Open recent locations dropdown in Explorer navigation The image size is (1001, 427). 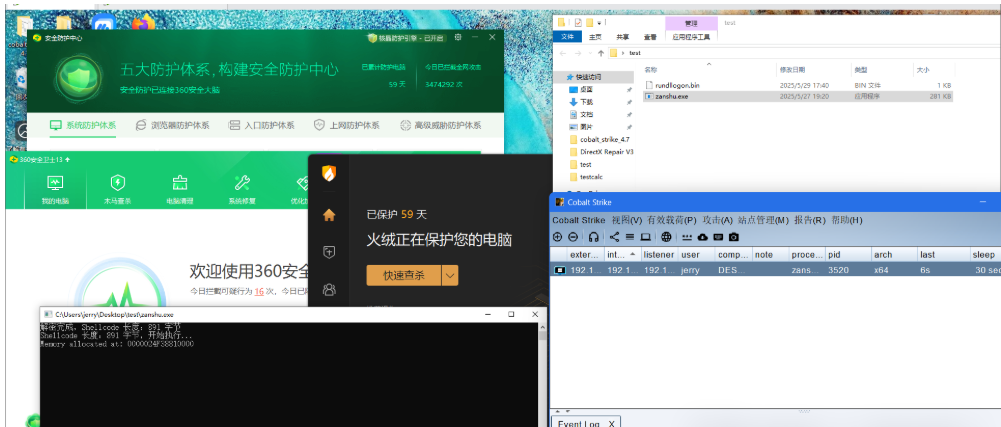point(589,54)
